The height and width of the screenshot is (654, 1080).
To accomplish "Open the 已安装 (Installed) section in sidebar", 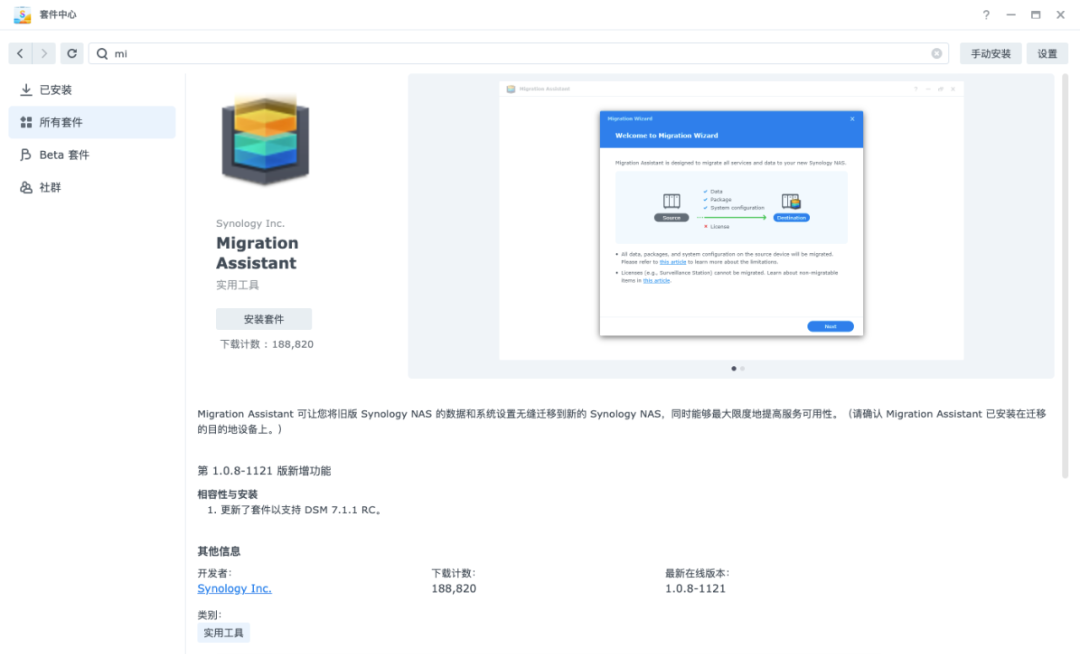I will [x=60, y=89].
